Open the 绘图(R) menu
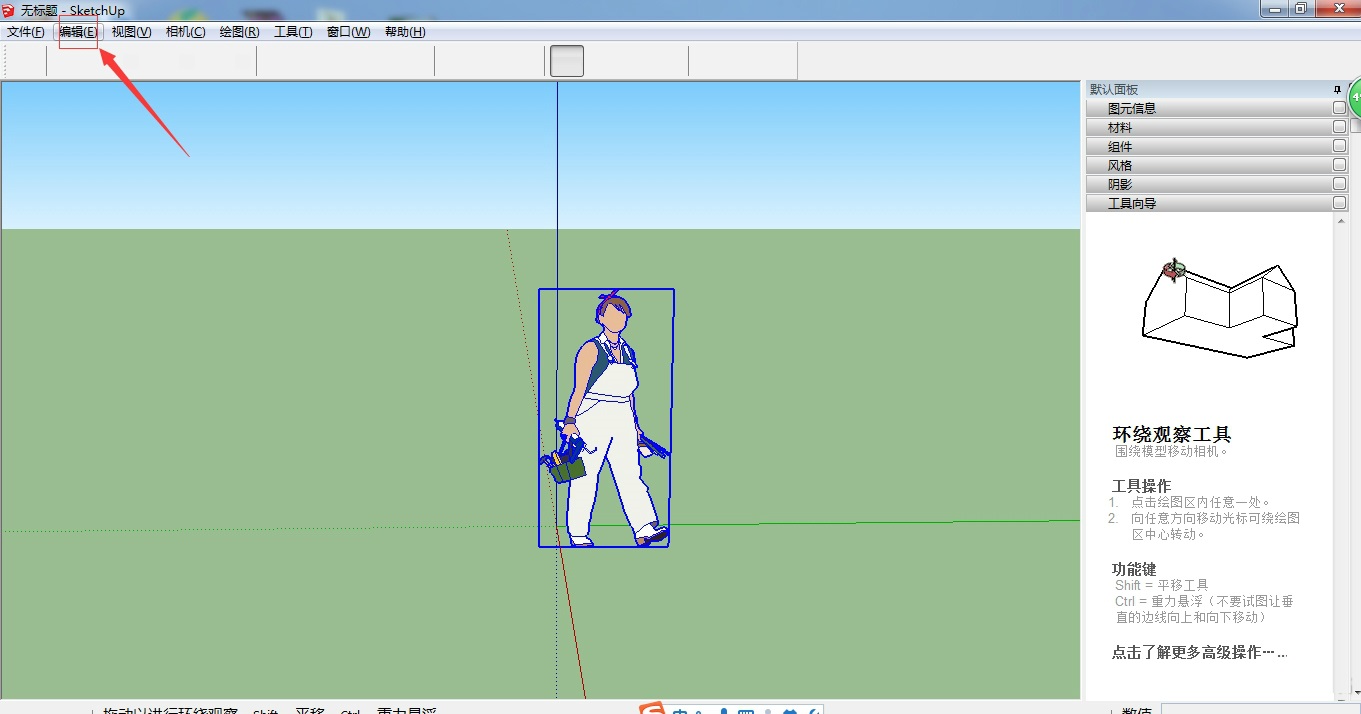The width and height of the screenshot is (1361, 714). click(x=239, y=32)
